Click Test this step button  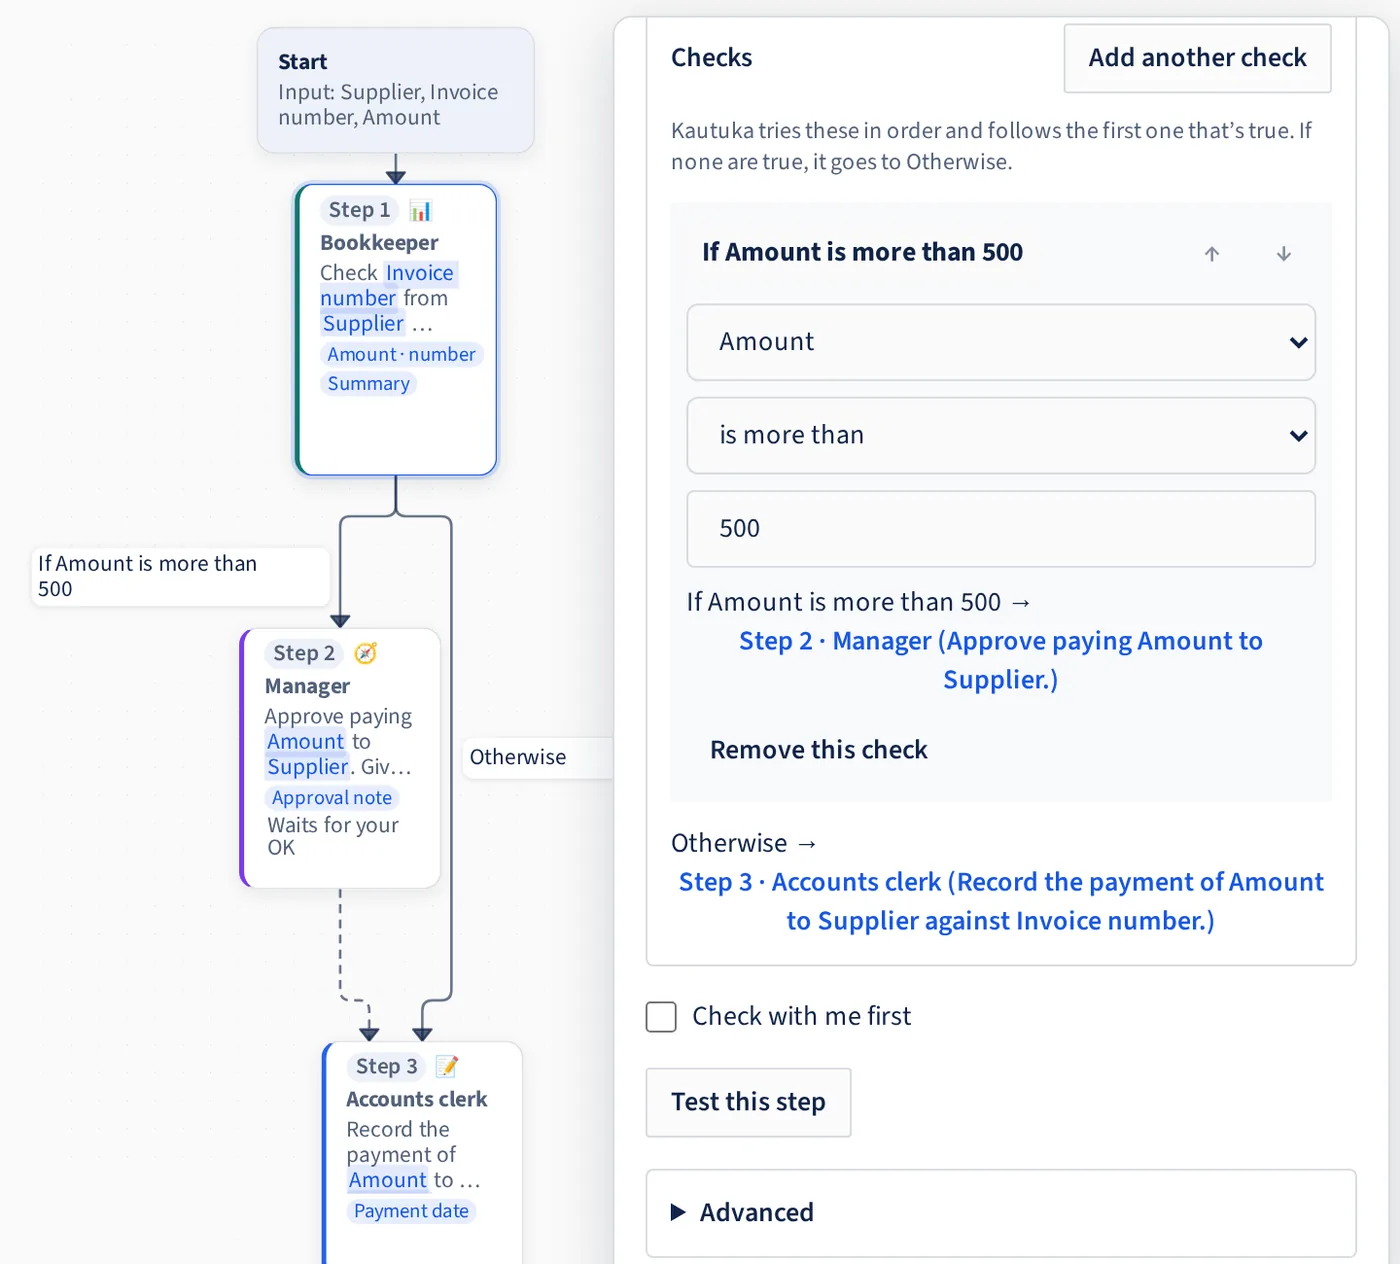[x=748, y=1102]
